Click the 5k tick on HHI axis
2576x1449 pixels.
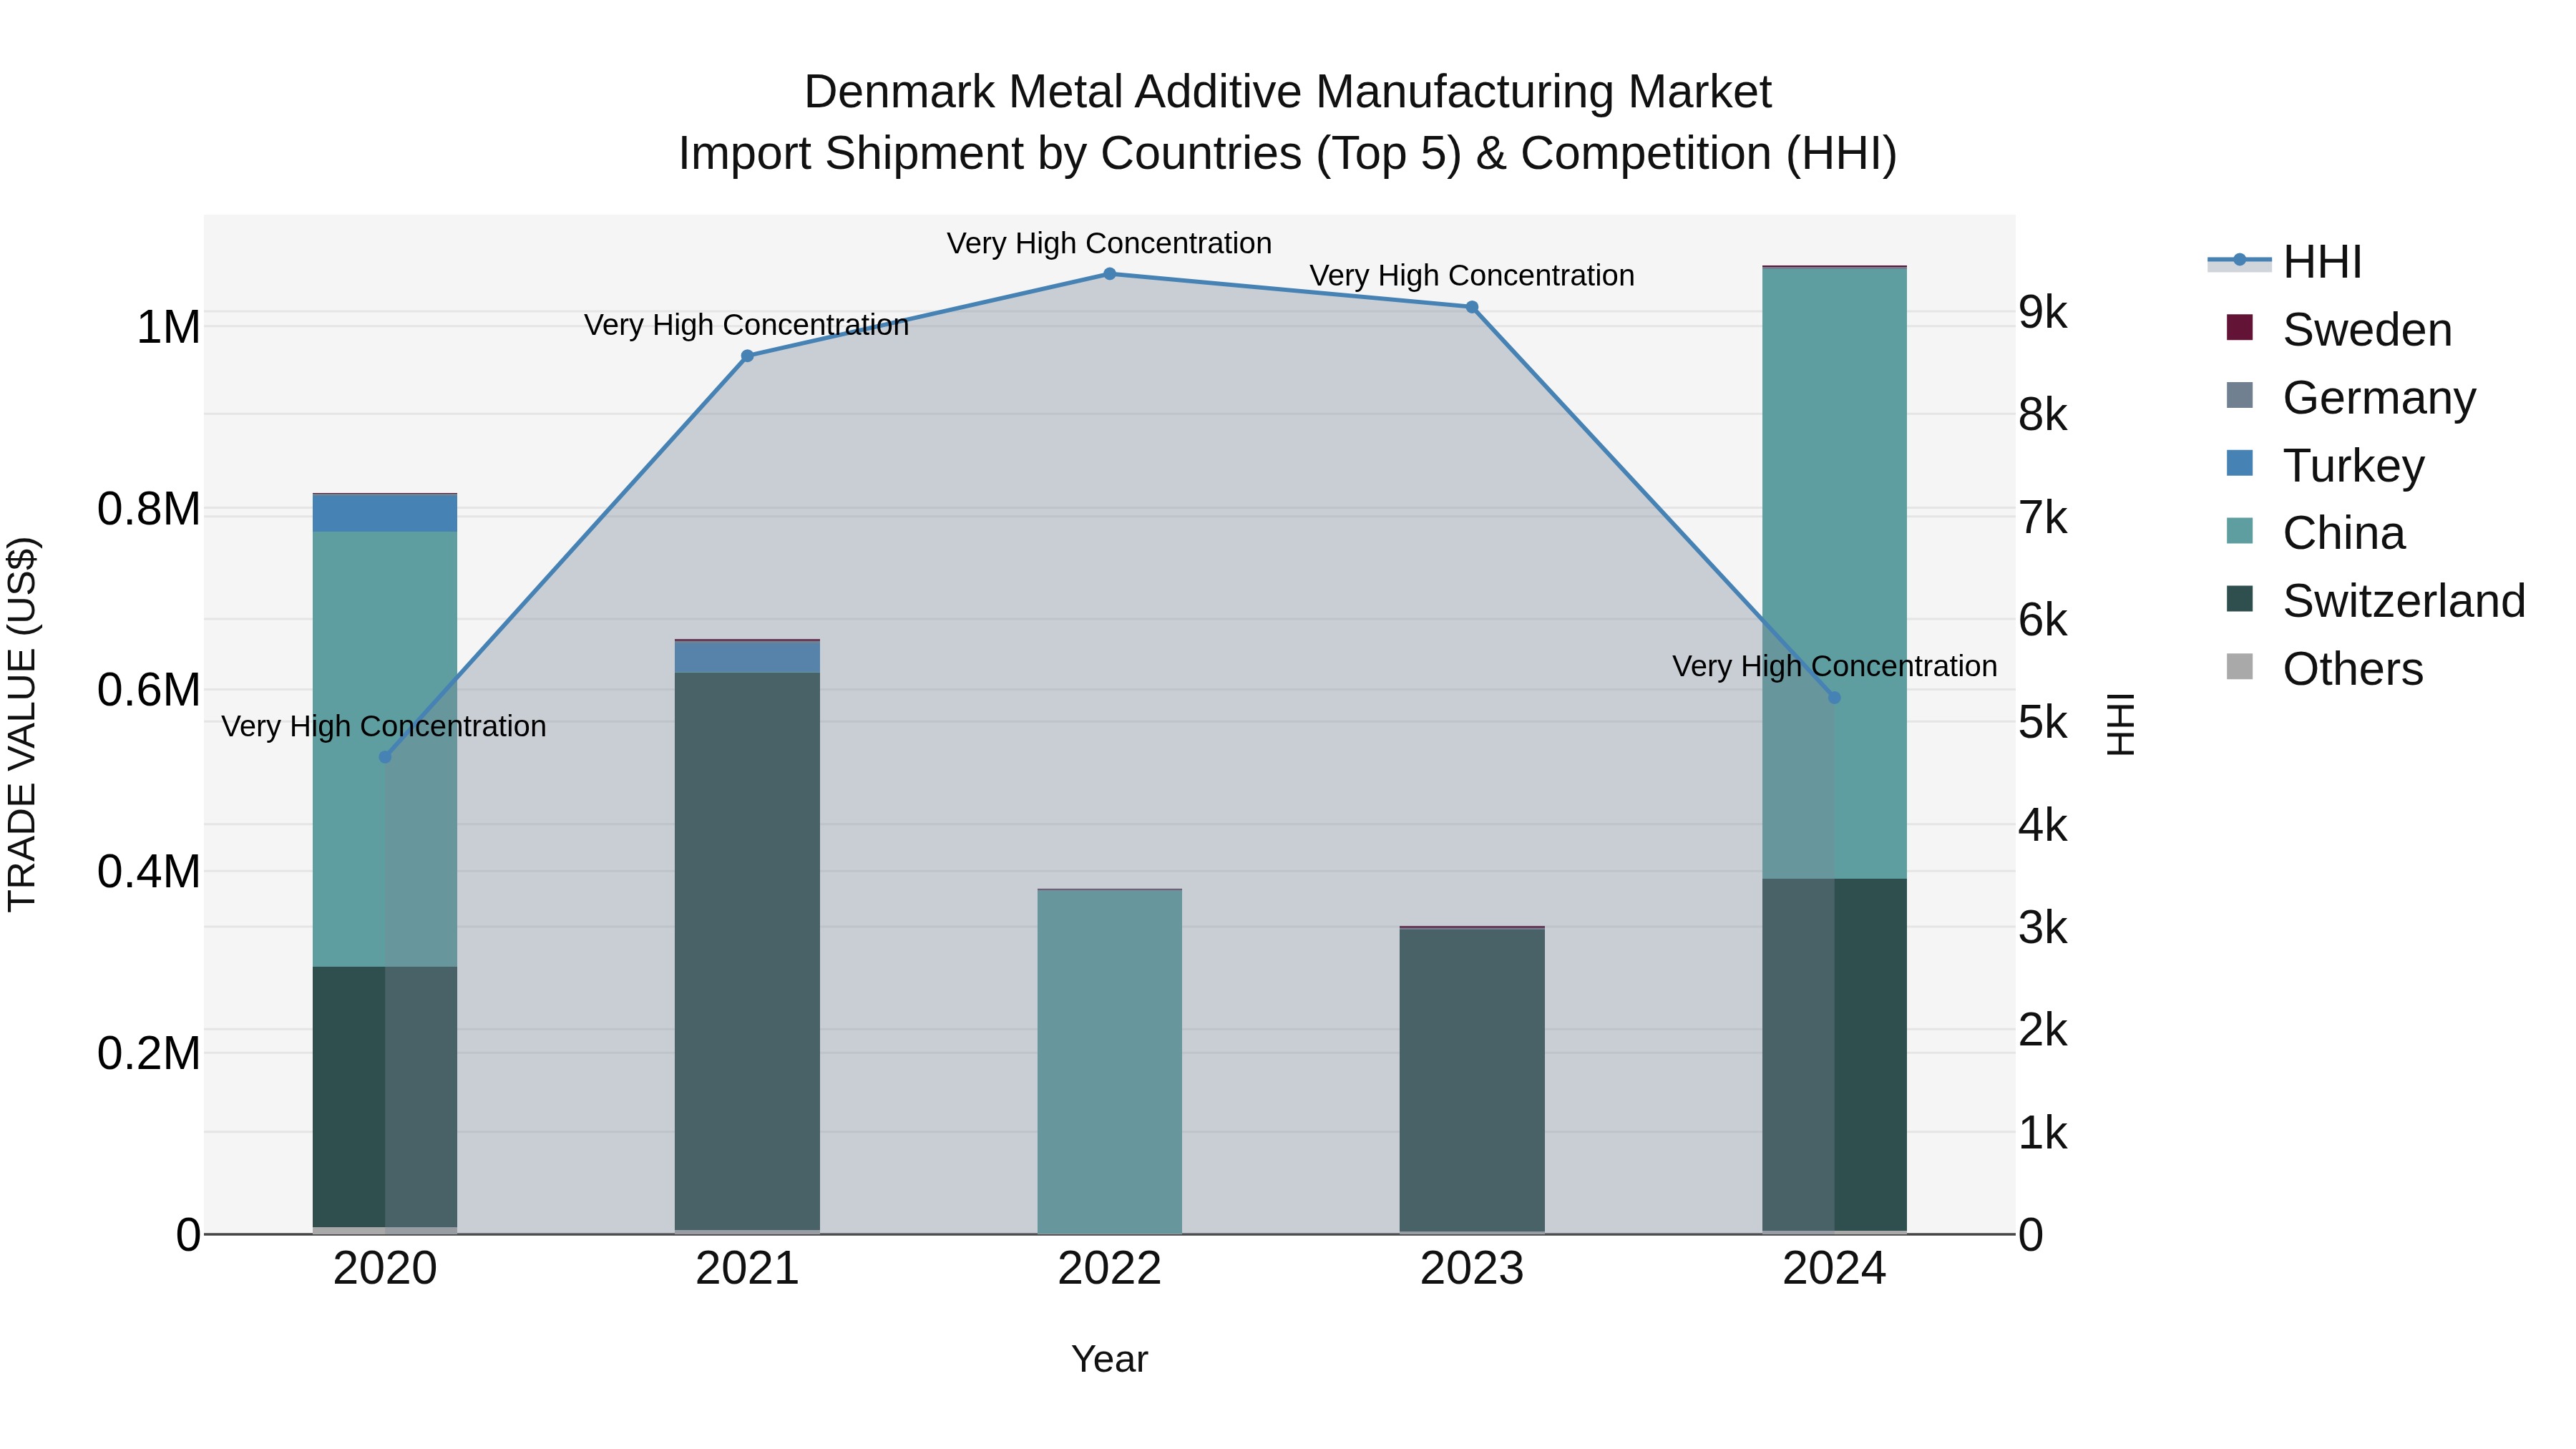tap(2043, 723)
